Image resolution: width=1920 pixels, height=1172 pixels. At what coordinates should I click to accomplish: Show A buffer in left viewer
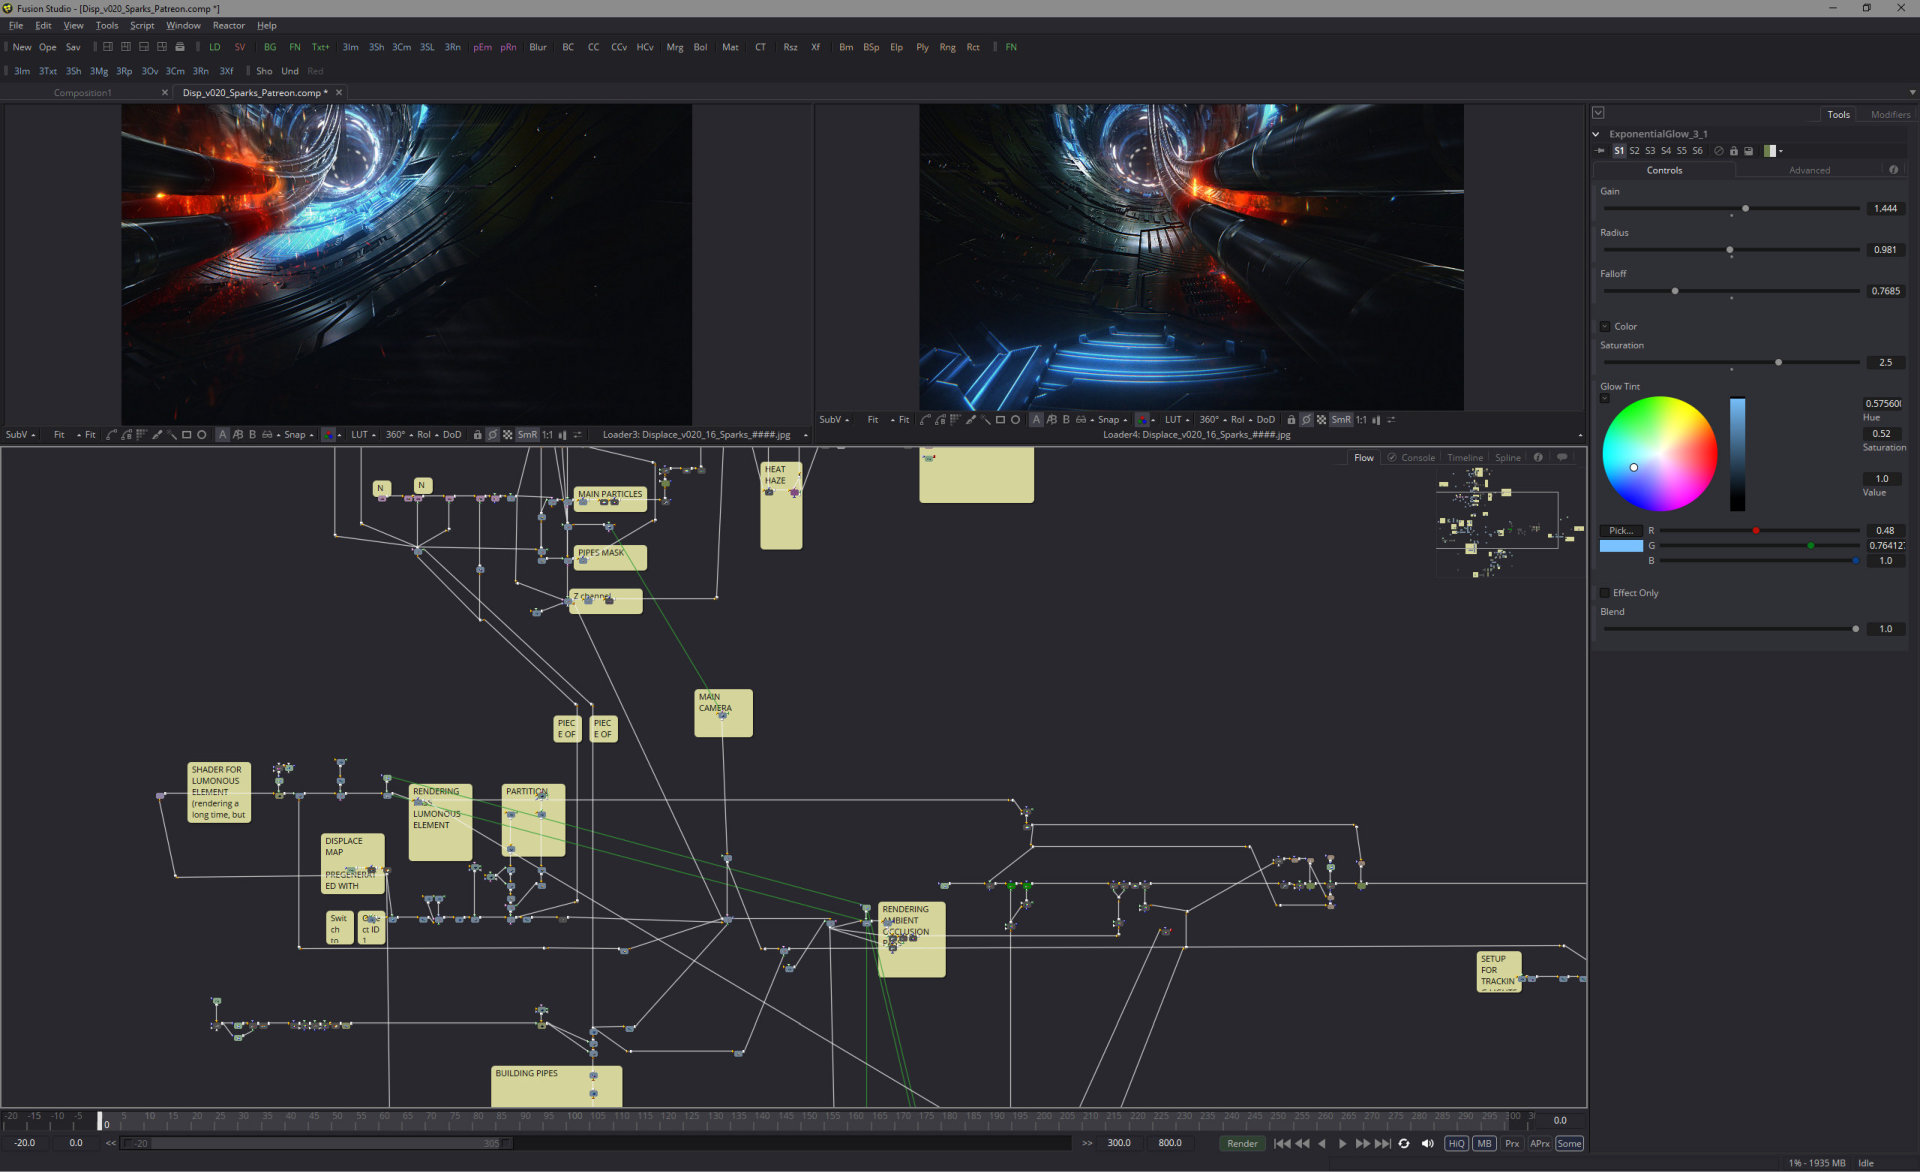pos(223,435)
